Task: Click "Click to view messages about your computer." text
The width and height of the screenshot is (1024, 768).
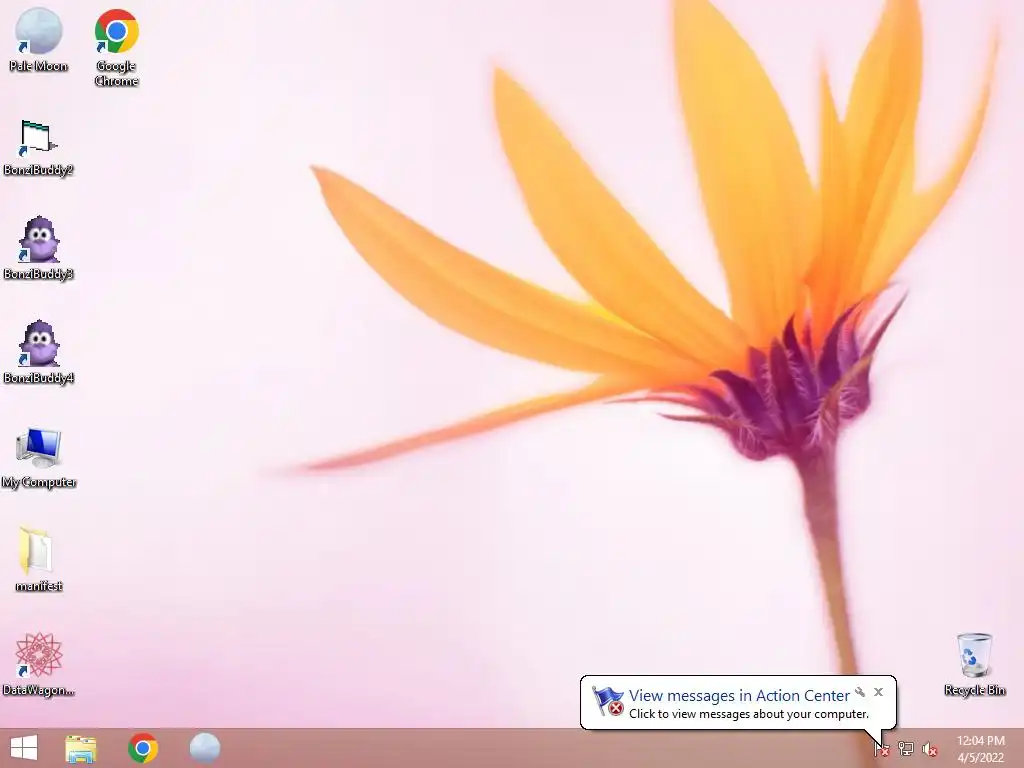Action: pyautogui.click(x=749, y=714)
